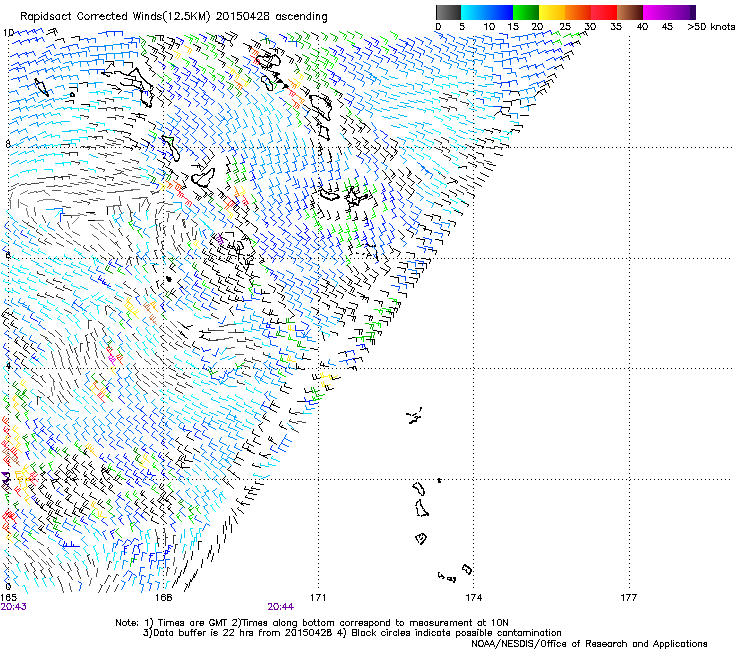Click the longitude label '177'
Screen dimensions: 740x650
[628, 598]
